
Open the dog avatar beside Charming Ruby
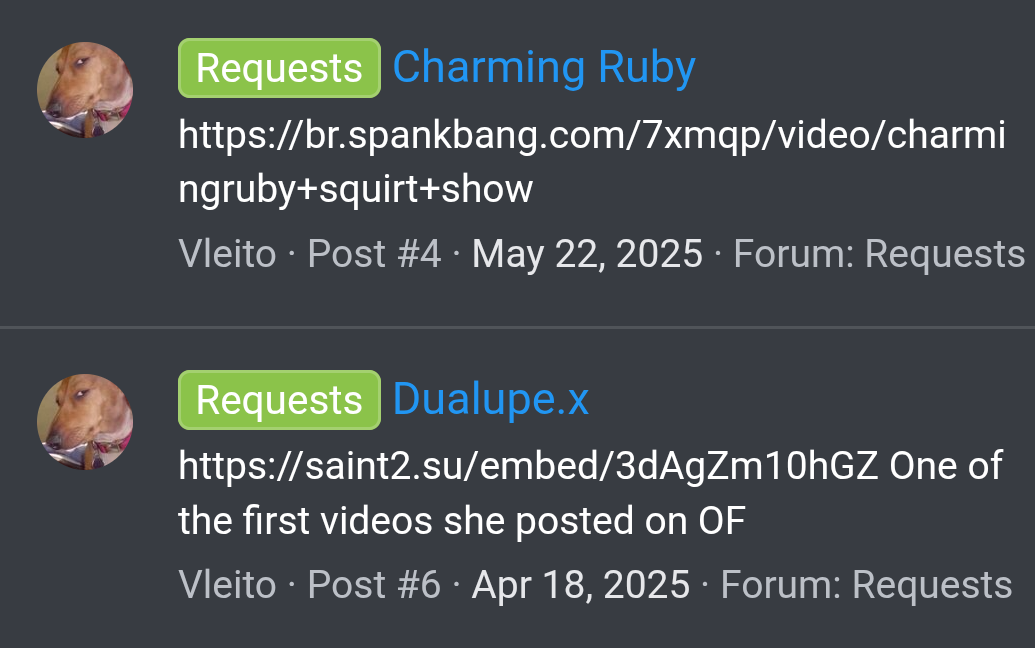pyautogui.click(x=85, y=90)
